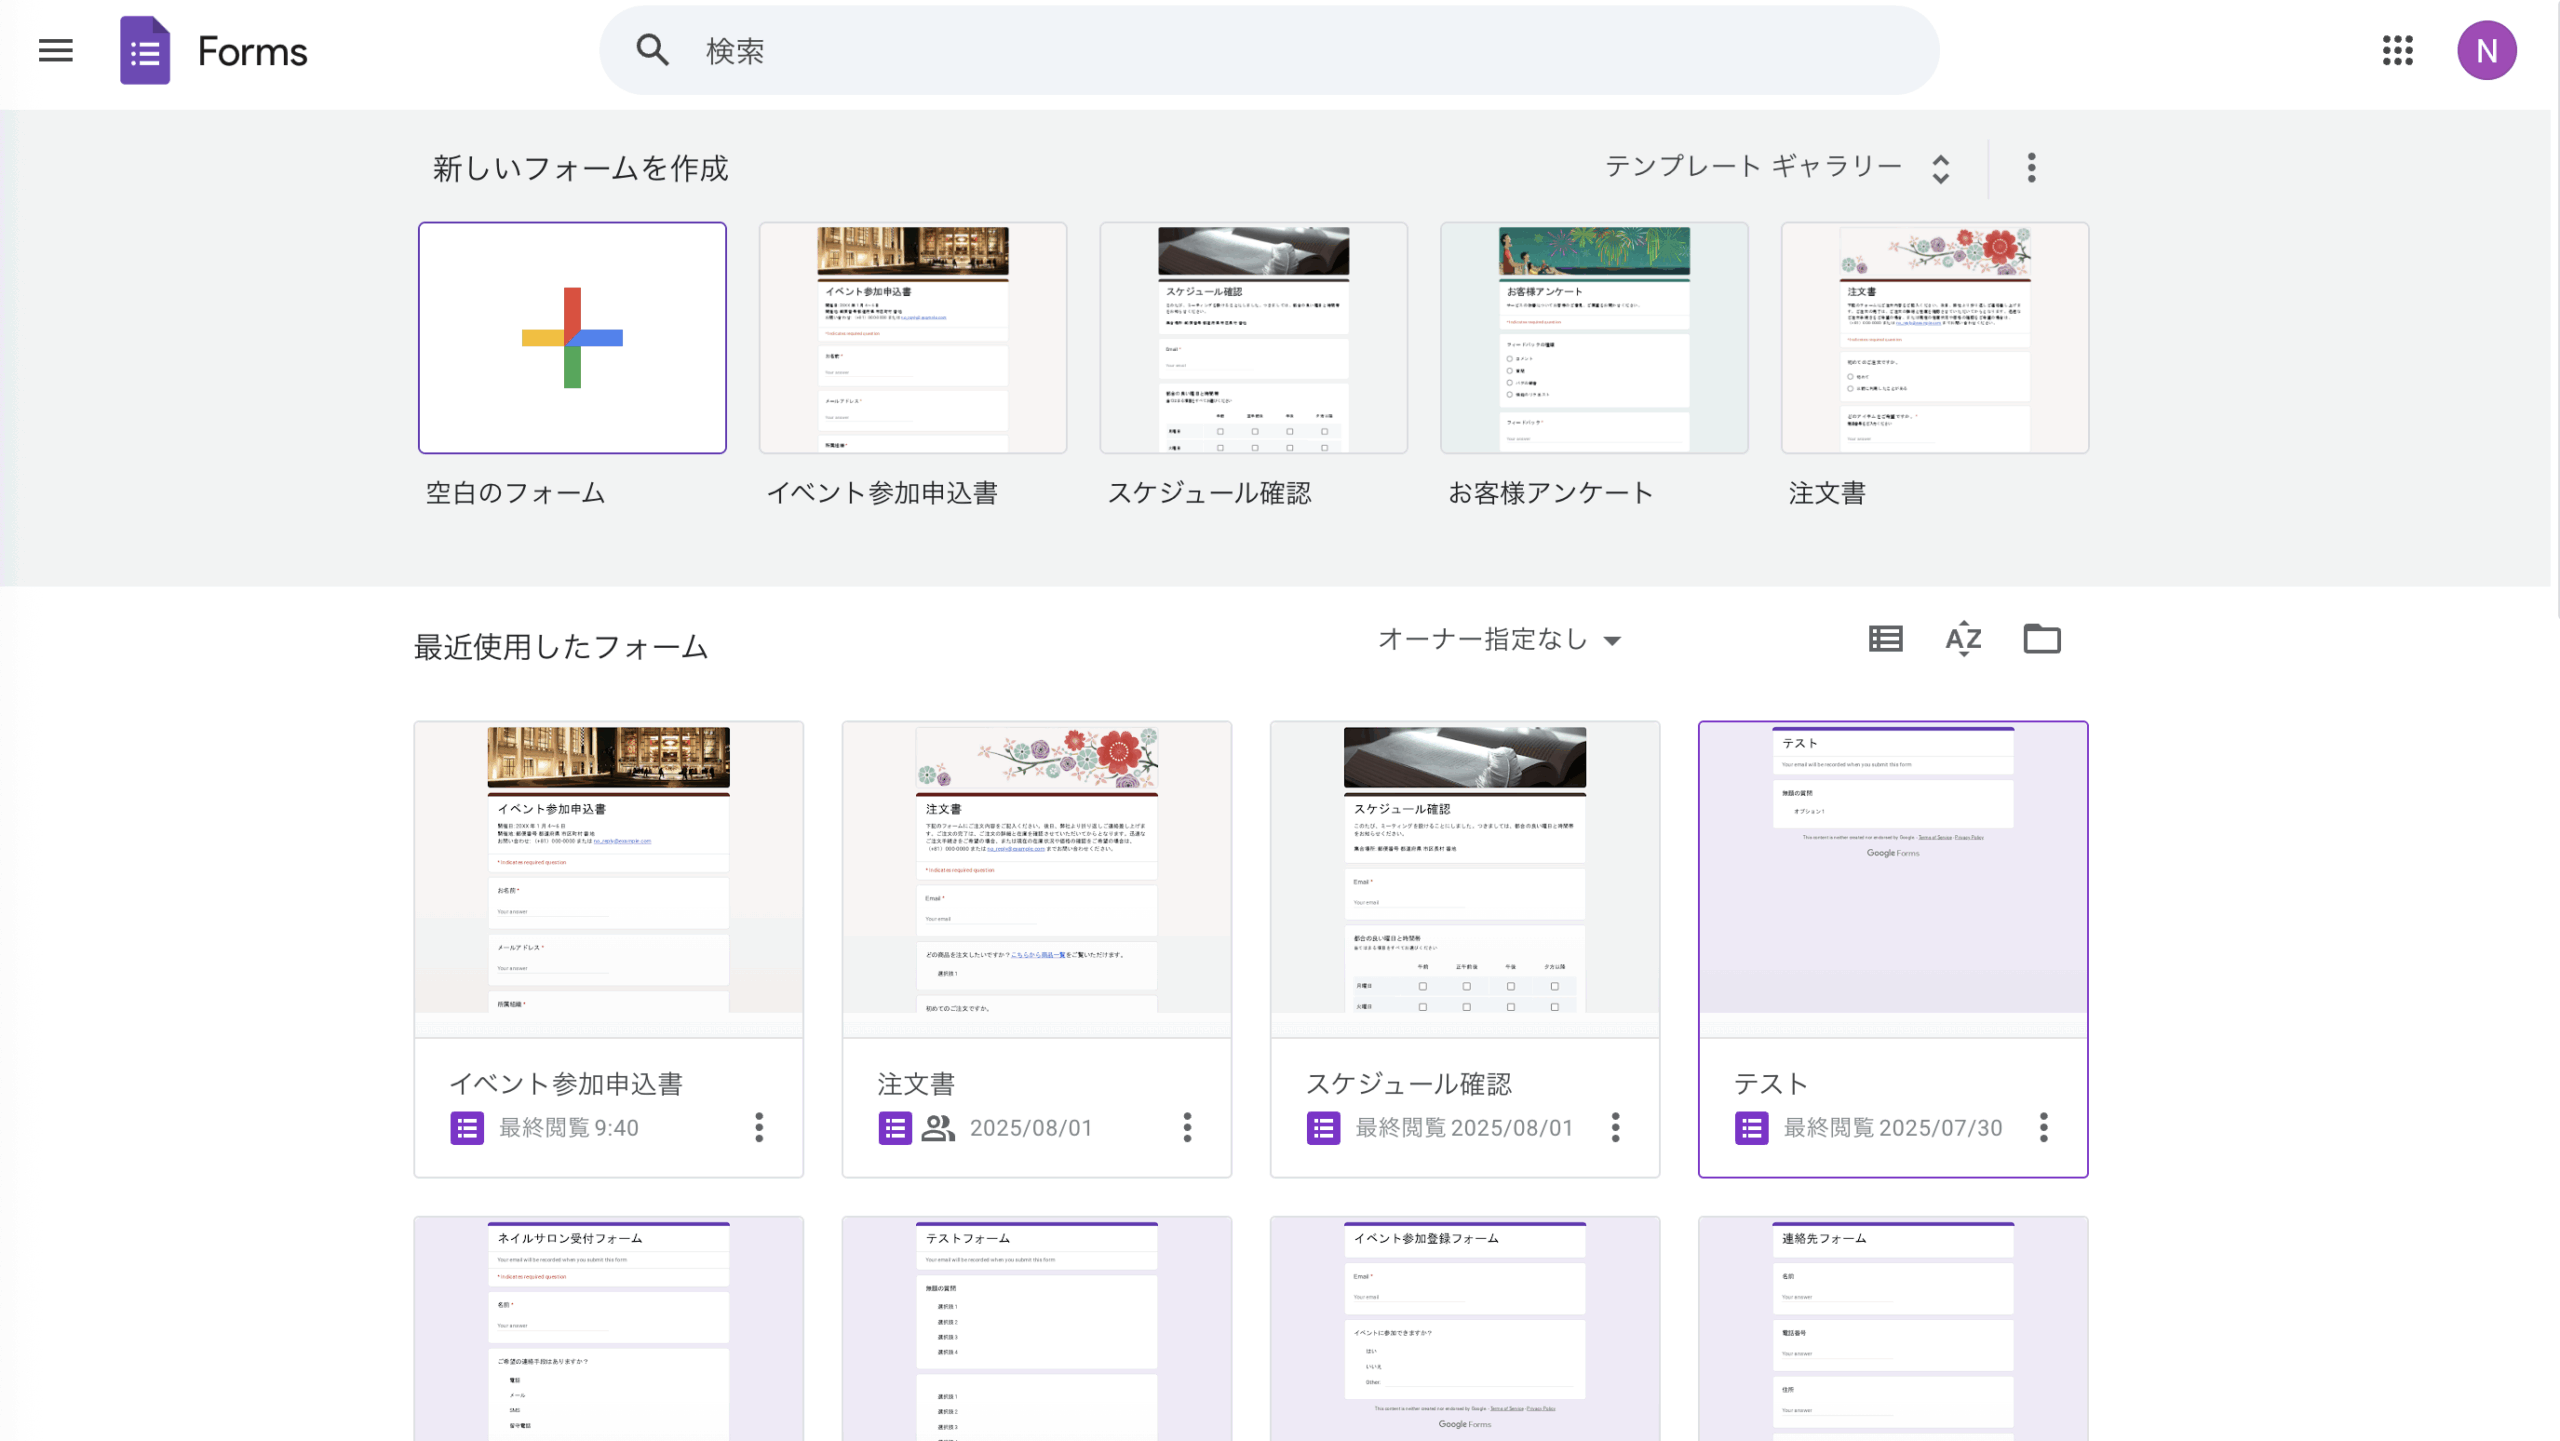Click the 最近使用したフォーム heading
Screen dimensions: 2560x1441
561,647
